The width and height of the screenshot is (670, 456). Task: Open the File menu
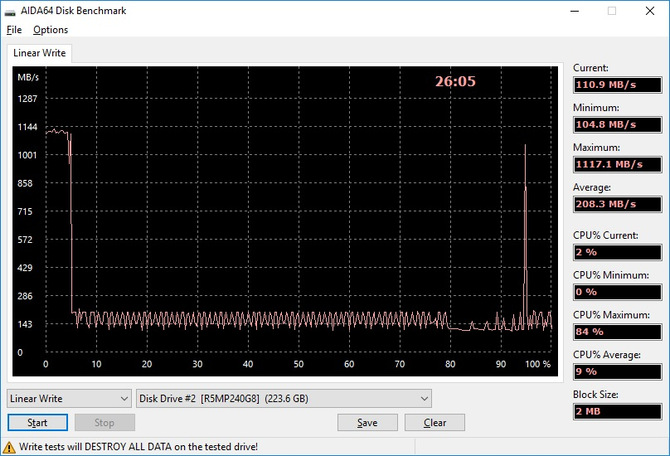click(x=14, y=30)
